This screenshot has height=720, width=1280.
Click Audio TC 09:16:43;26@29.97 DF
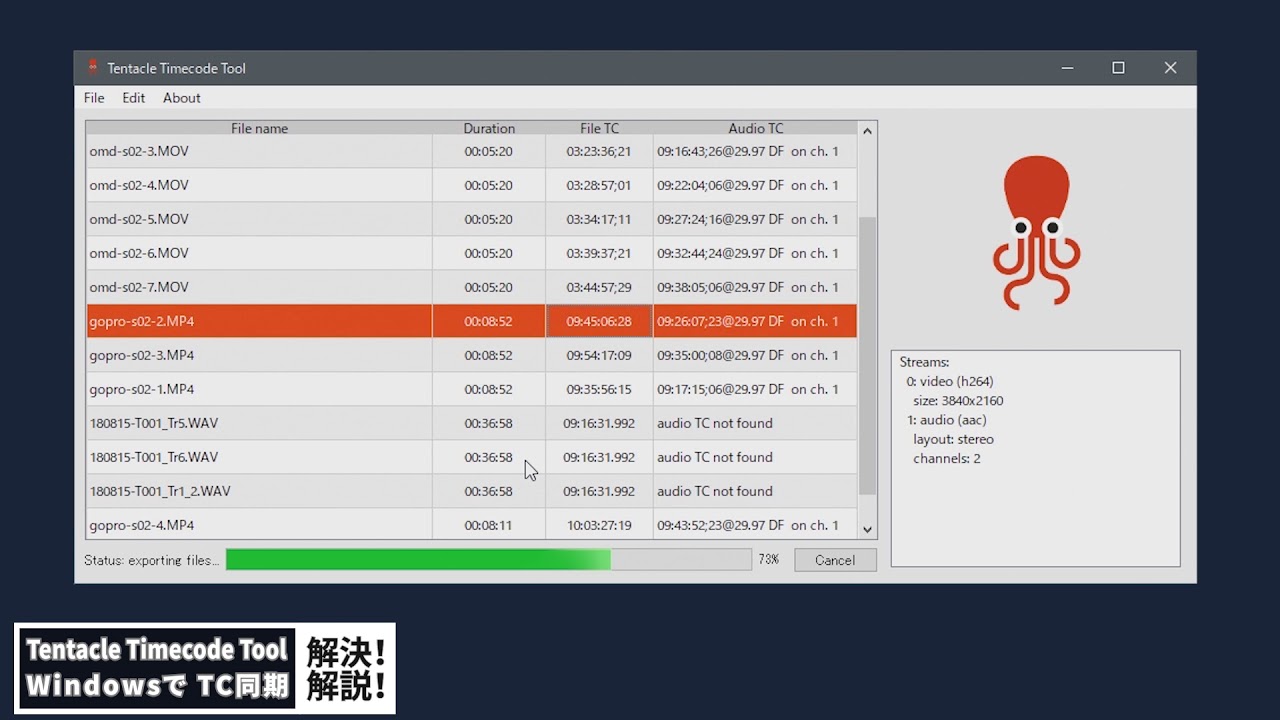pos(721,151)
